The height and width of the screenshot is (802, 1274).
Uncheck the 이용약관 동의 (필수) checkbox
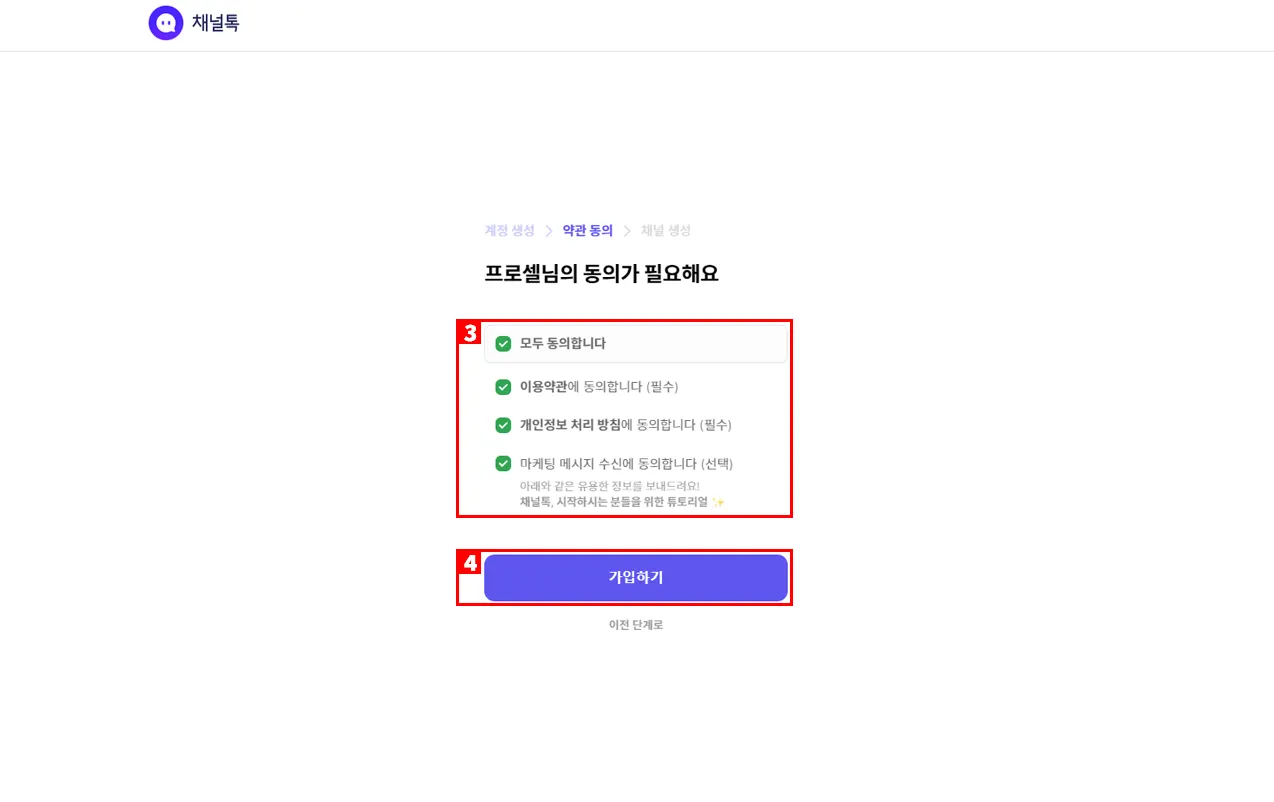(x=504, y=387)
